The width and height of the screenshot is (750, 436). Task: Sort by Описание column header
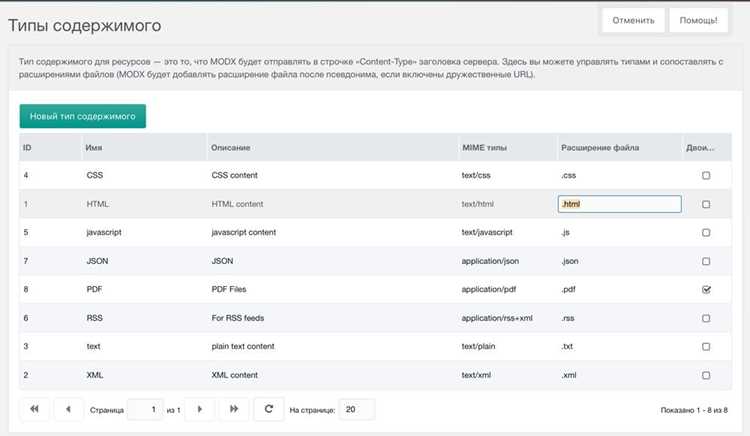coord(332,147)
